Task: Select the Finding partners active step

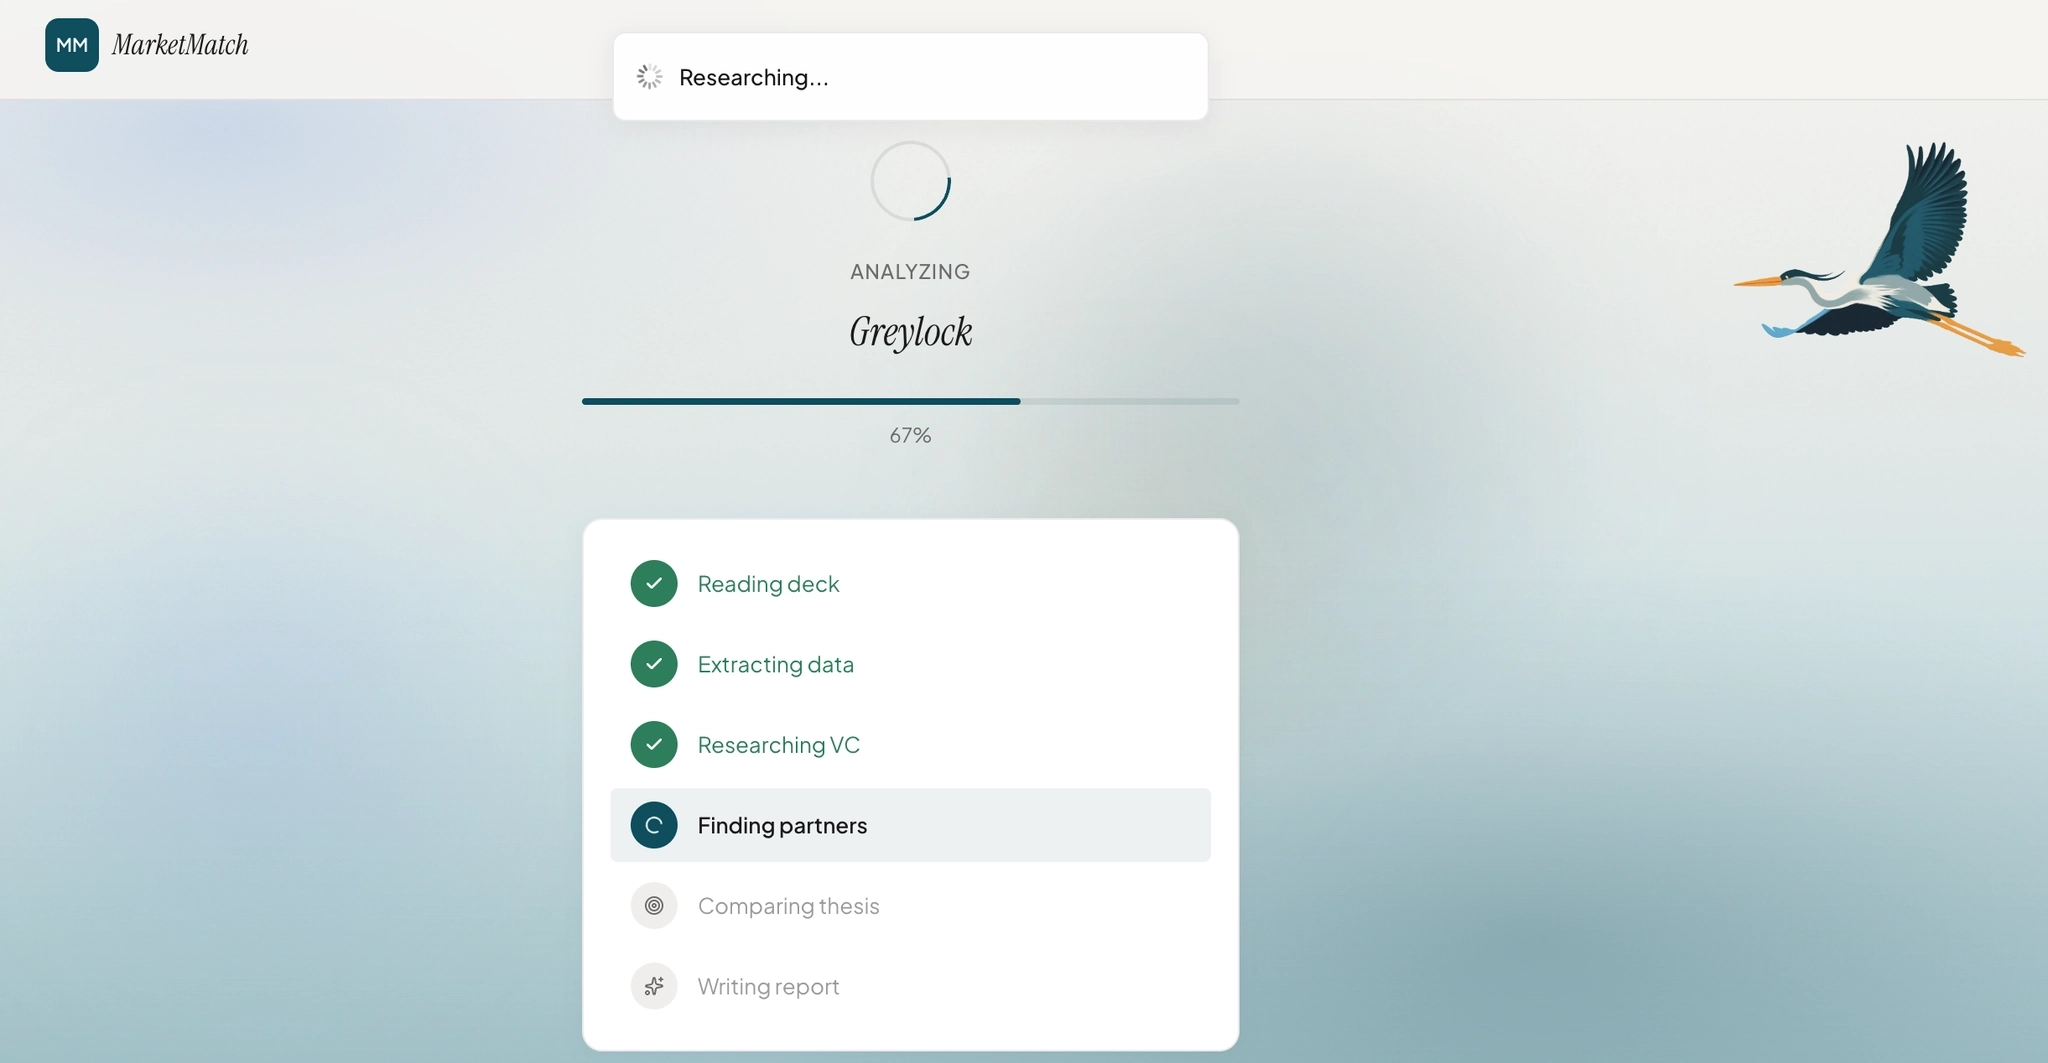Action: [910, 825]
